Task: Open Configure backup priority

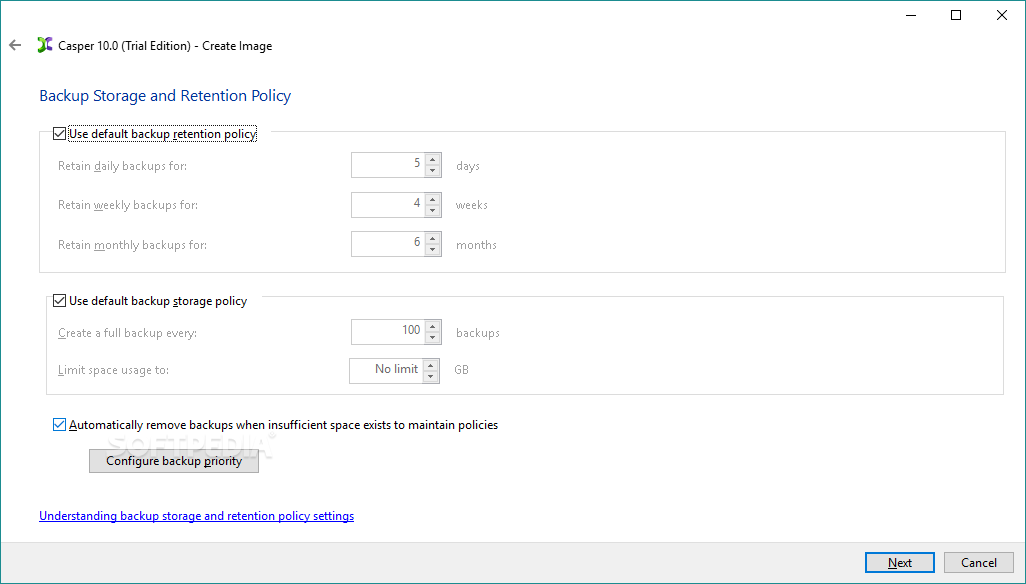Action: pos(174,461)
